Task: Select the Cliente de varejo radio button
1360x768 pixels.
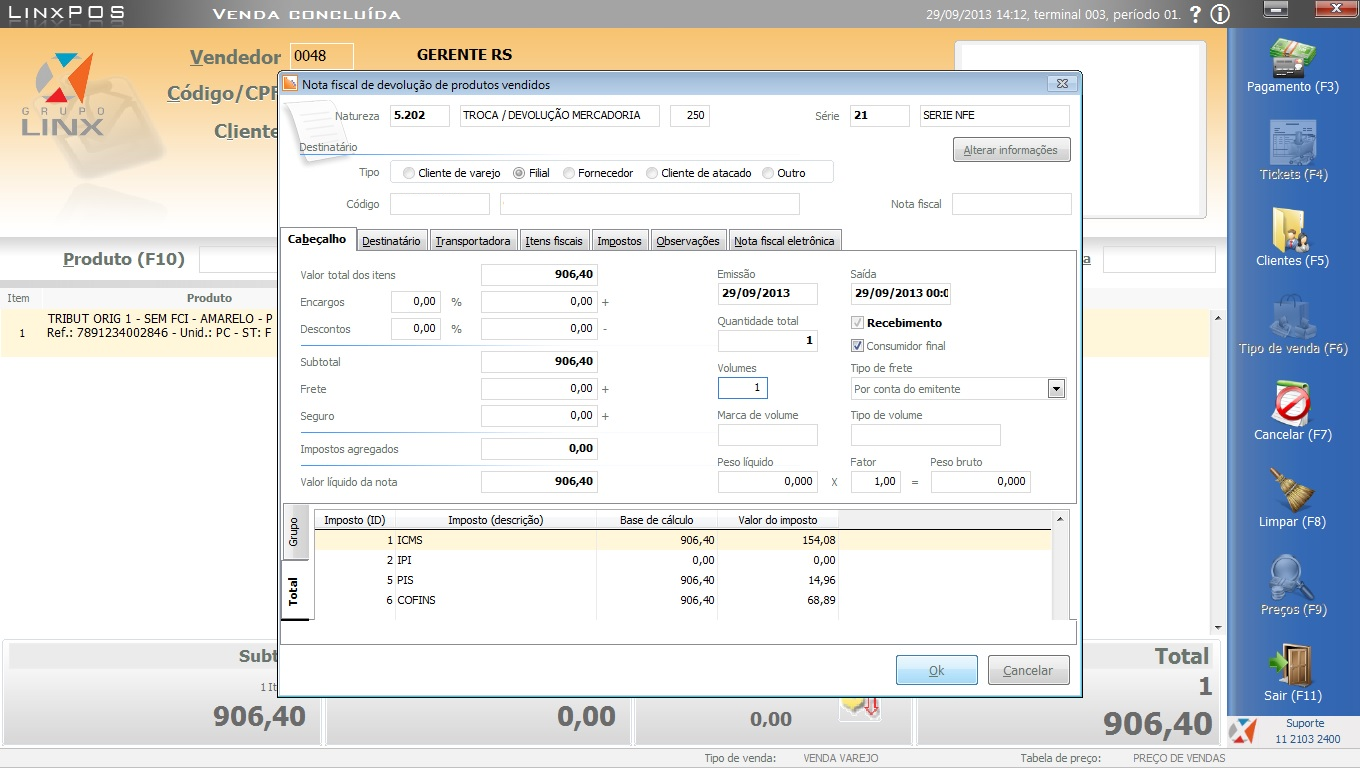Action: click(x=409, y=173)
